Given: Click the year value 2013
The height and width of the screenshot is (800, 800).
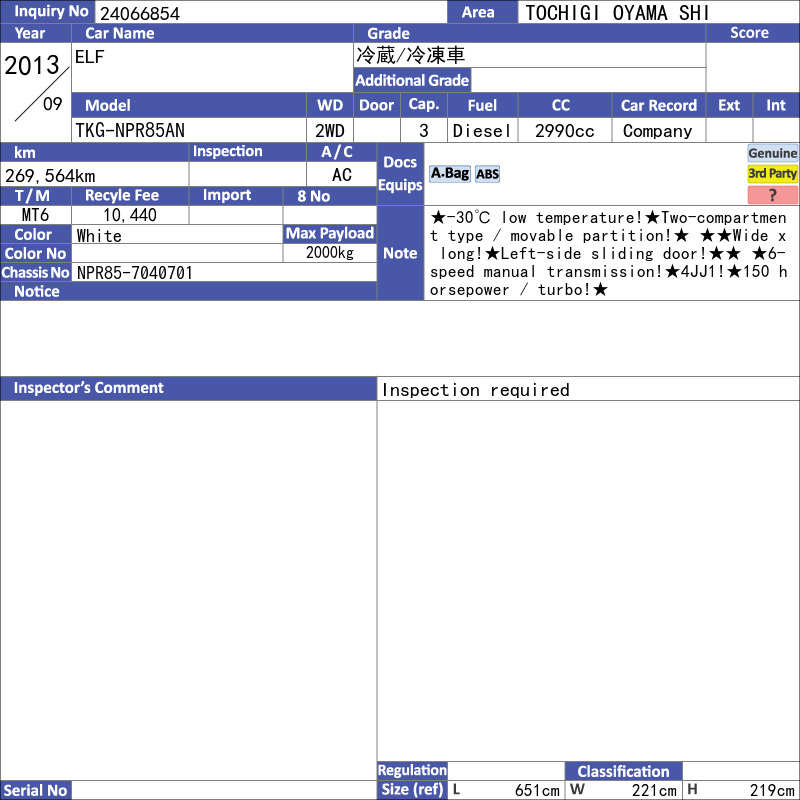Looking at the screenshot, I should 32,65.
